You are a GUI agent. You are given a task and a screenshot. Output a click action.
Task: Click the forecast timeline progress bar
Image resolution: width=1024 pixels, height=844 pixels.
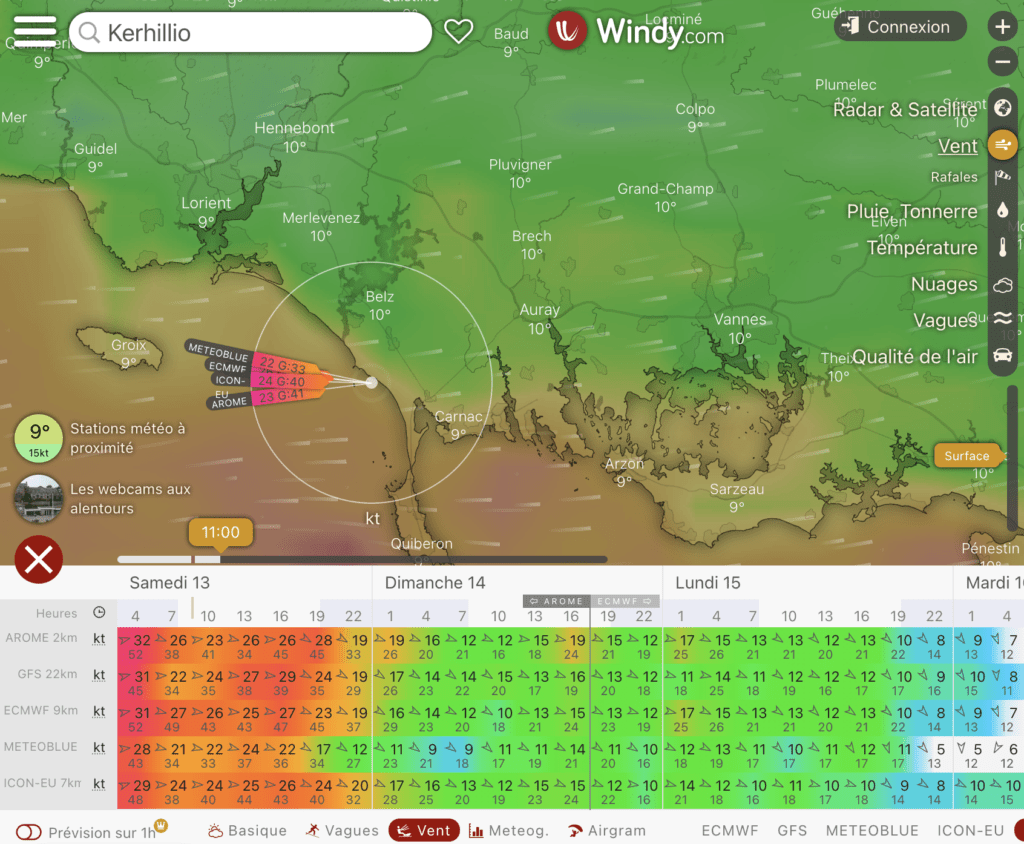coord(362,559)
